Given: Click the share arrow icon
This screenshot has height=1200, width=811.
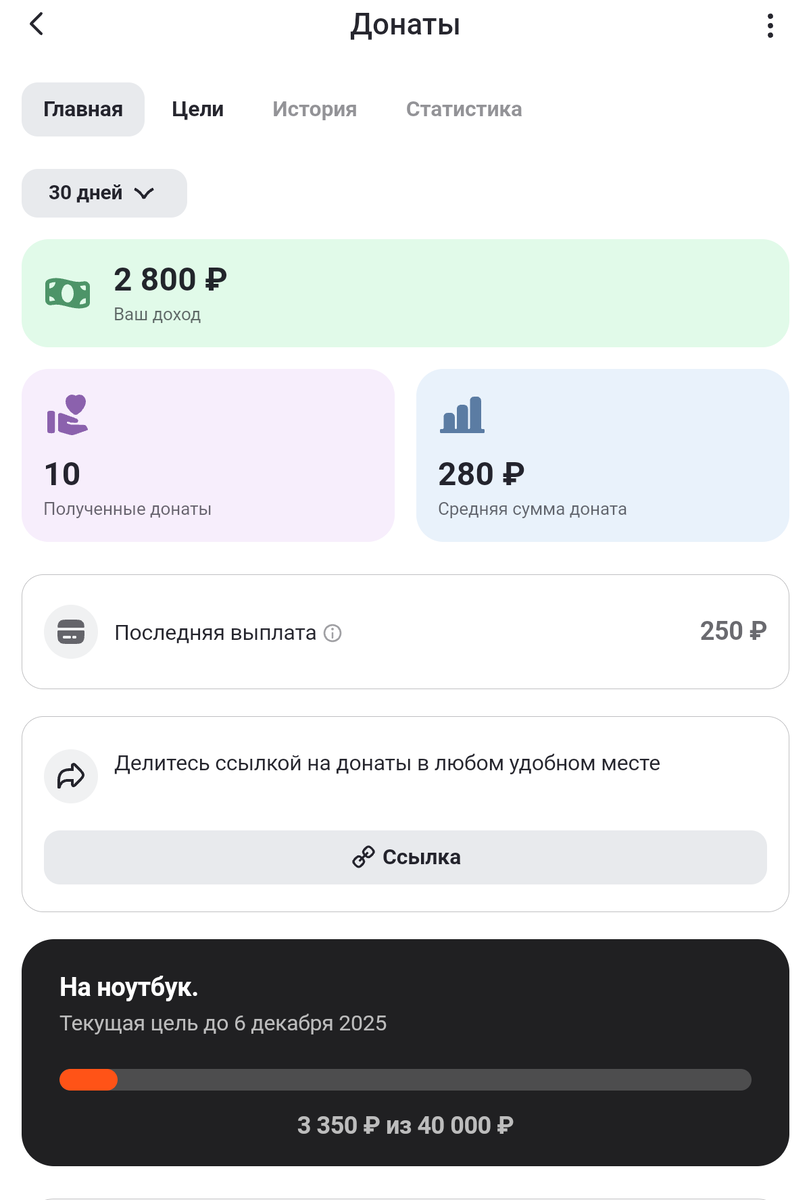Looking at the screenshot, I should 70,776.
